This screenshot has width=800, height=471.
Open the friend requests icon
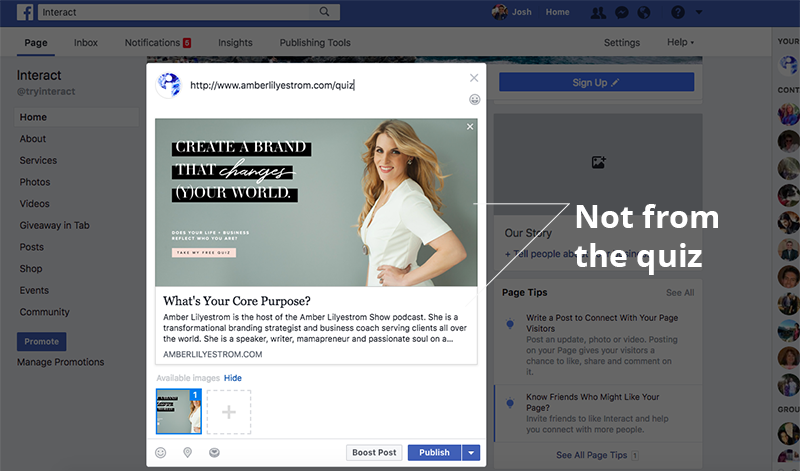click(x=598, y=12)
